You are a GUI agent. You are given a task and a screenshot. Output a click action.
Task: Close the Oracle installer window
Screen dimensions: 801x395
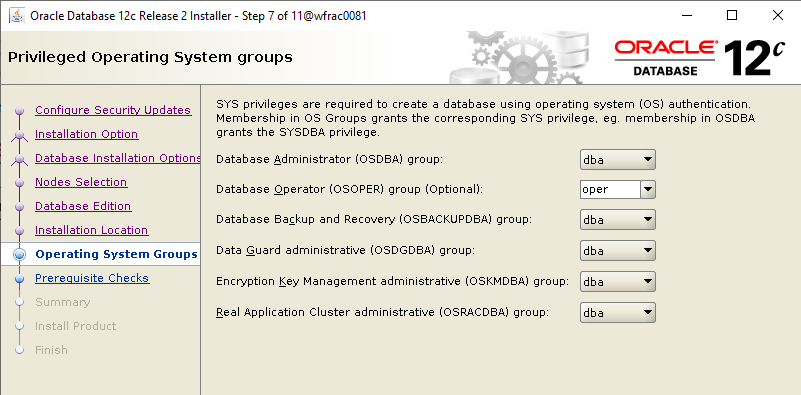778,15
